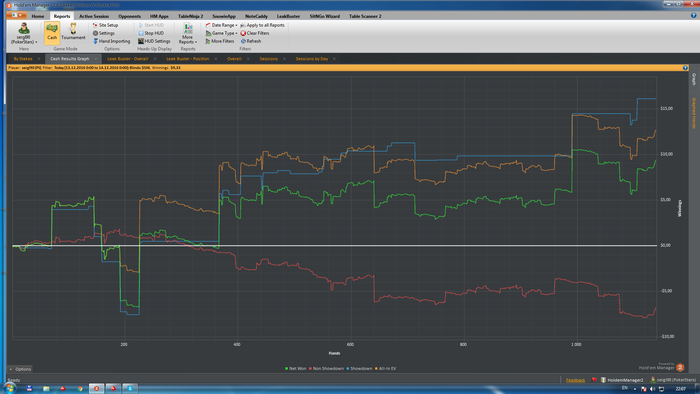The width and height of the screenshot is (700, 394).
Task: Toggle All-In EV line in legend
Action: click(x=386, y=369)
